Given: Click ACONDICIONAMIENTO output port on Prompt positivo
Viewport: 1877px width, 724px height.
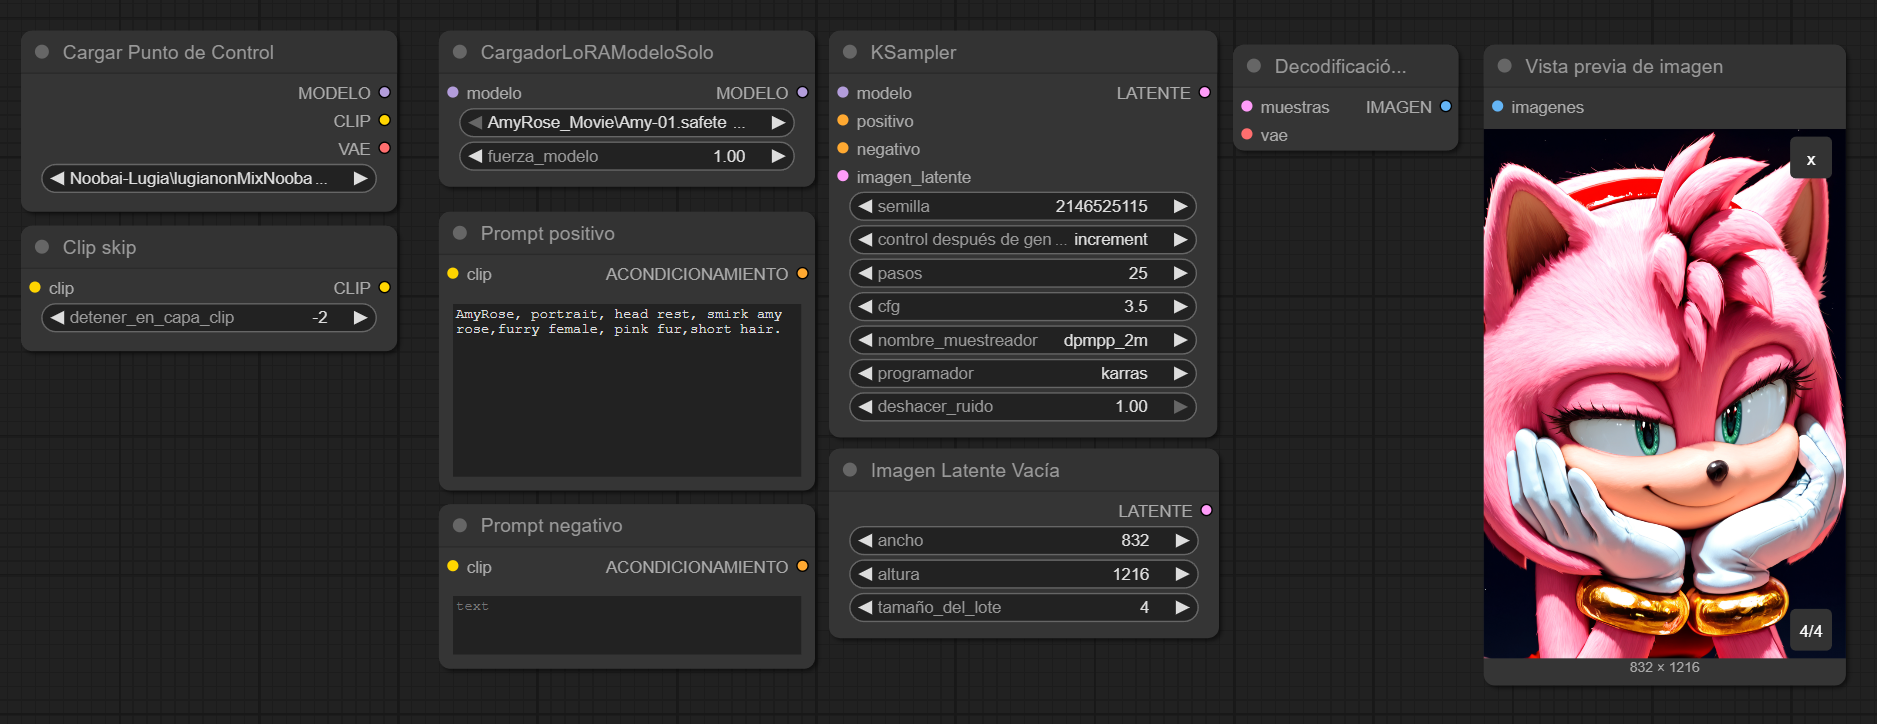Looking at the screenshot, I should tap(802, 273).
